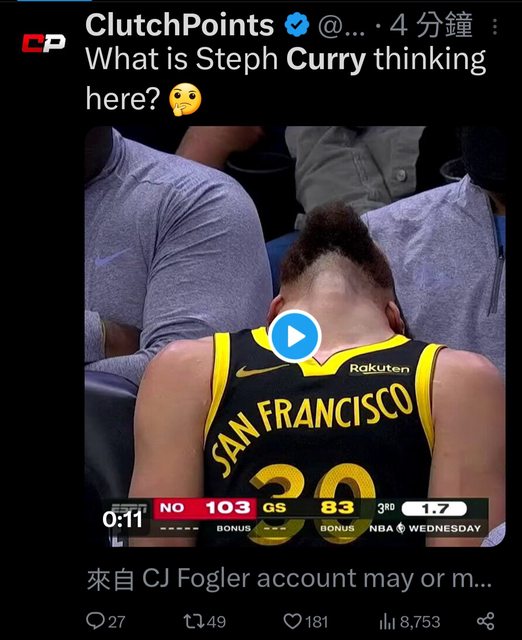Screen dimensions: 522x640
Task: Like the tweet with the heart icon
Action: (292, 621)
